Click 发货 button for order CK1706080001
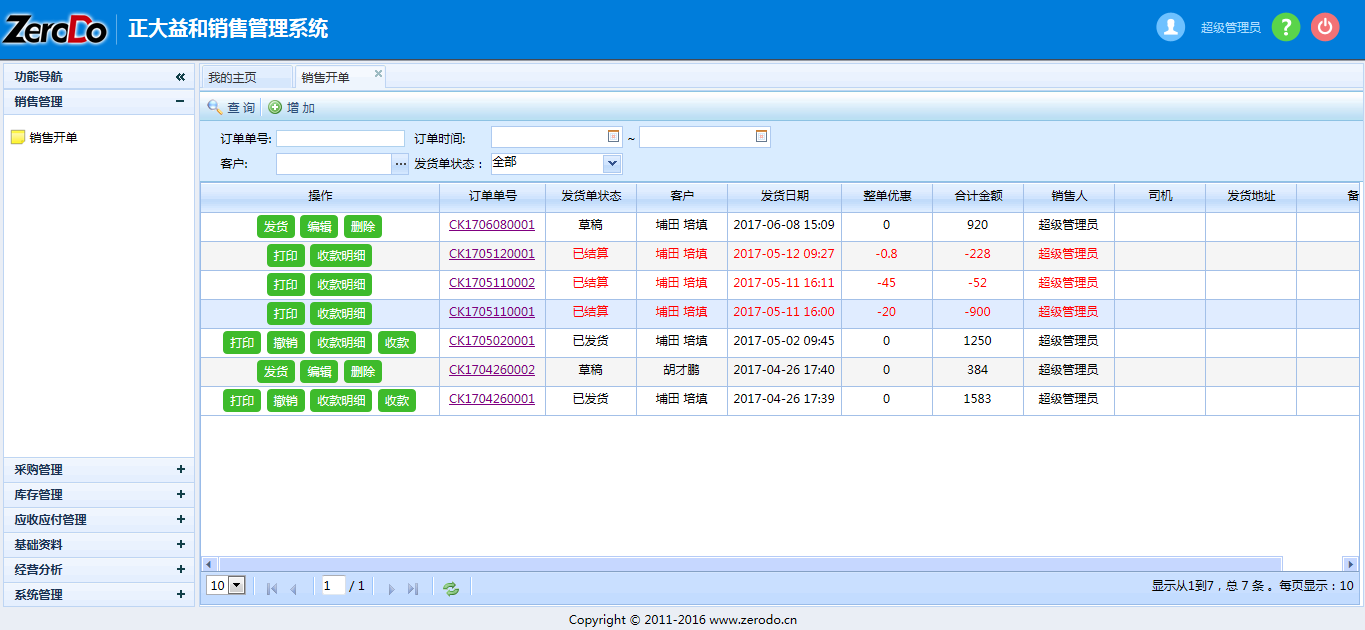Image resolution: width=1365 pixels, height=630 pixels. pyautogui.click(x=276, y=227)
